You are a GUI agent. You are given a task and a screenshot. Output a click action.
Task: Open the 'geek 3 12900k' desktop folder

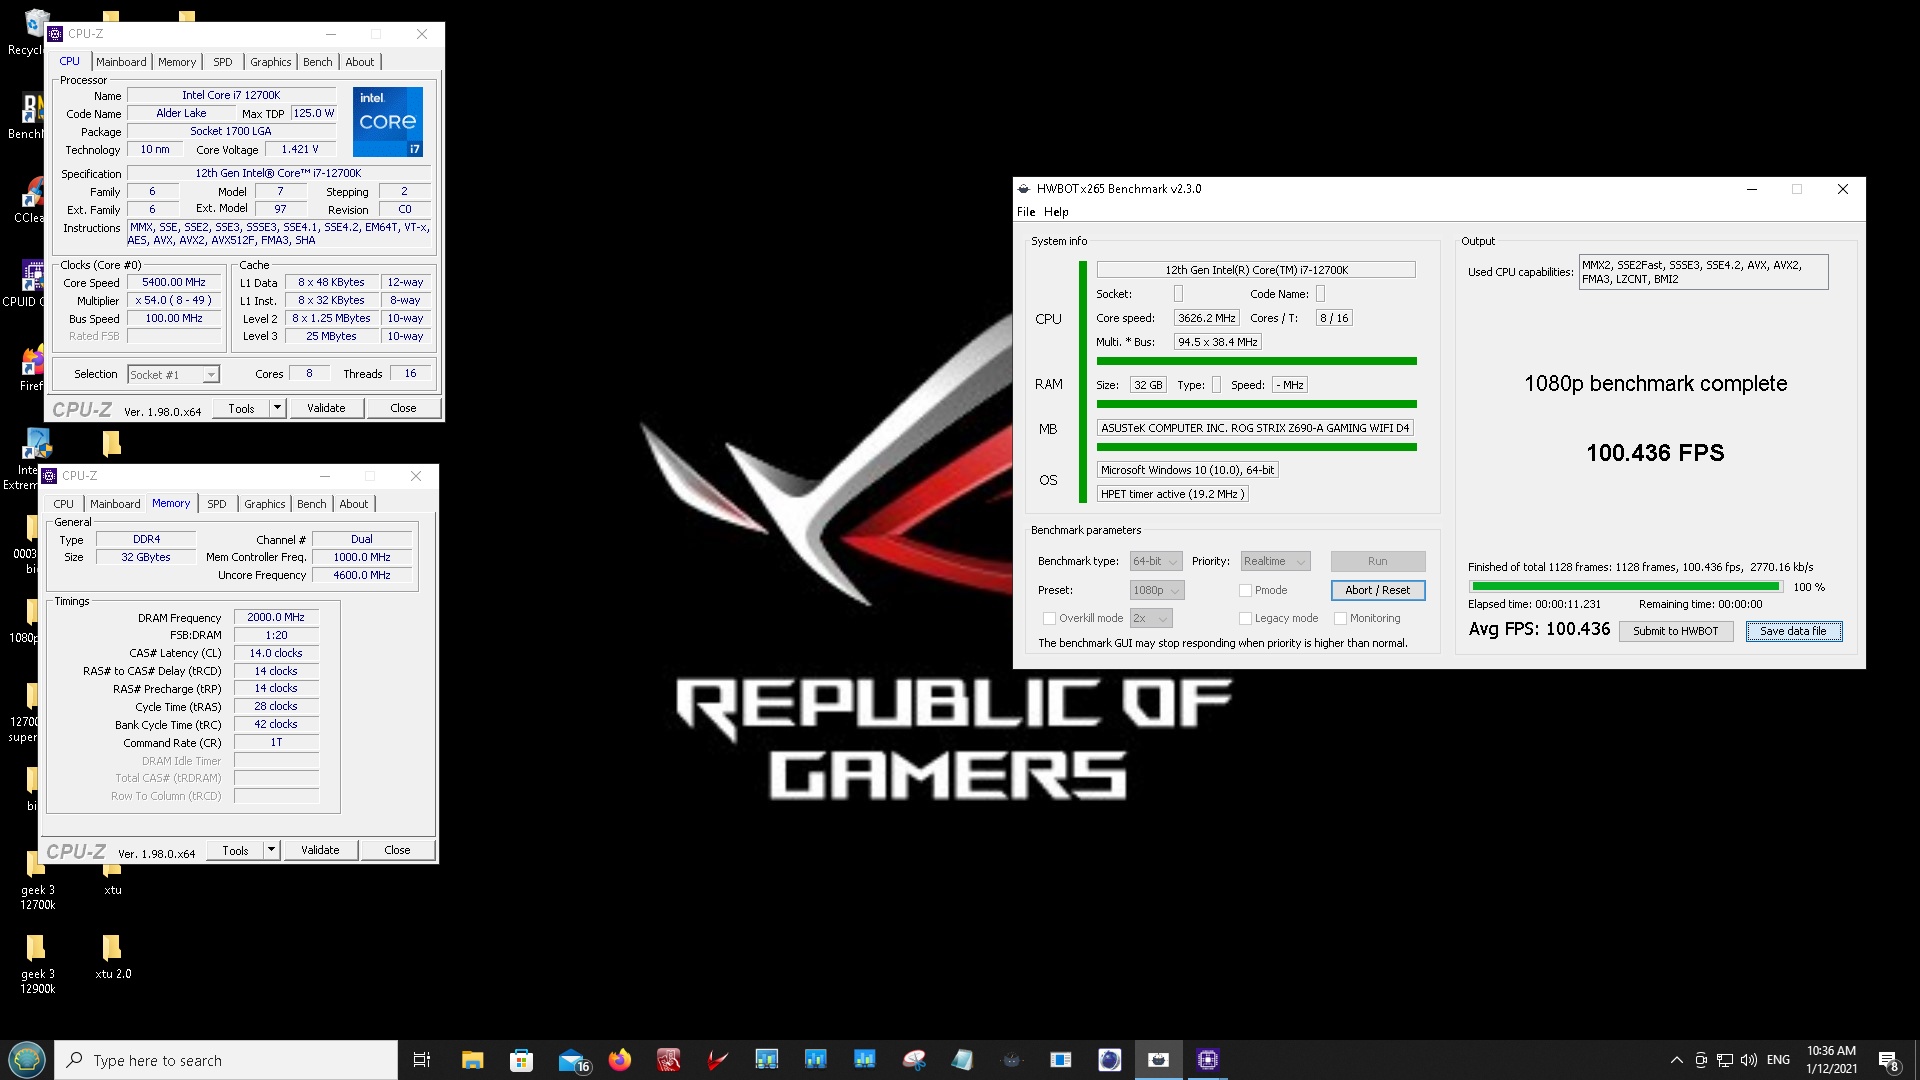[37, 964]
